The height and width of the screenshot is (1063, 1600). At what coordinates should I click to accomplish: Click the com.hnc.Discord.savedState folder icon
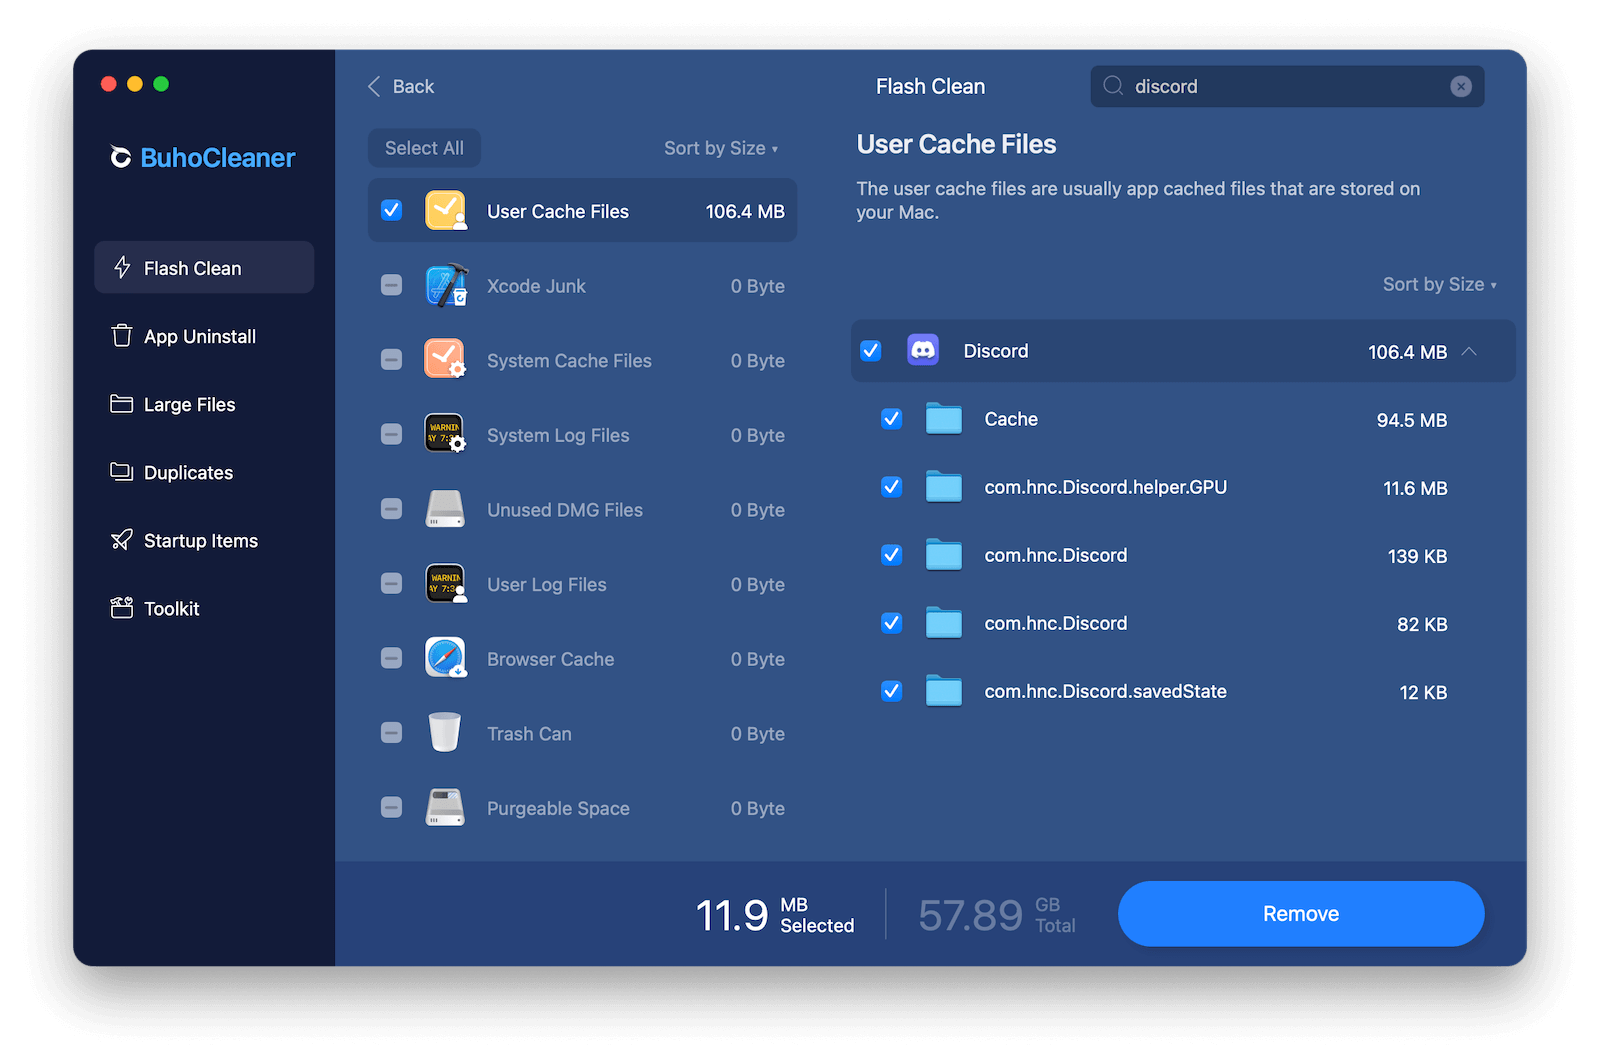(x=943, y=691)
